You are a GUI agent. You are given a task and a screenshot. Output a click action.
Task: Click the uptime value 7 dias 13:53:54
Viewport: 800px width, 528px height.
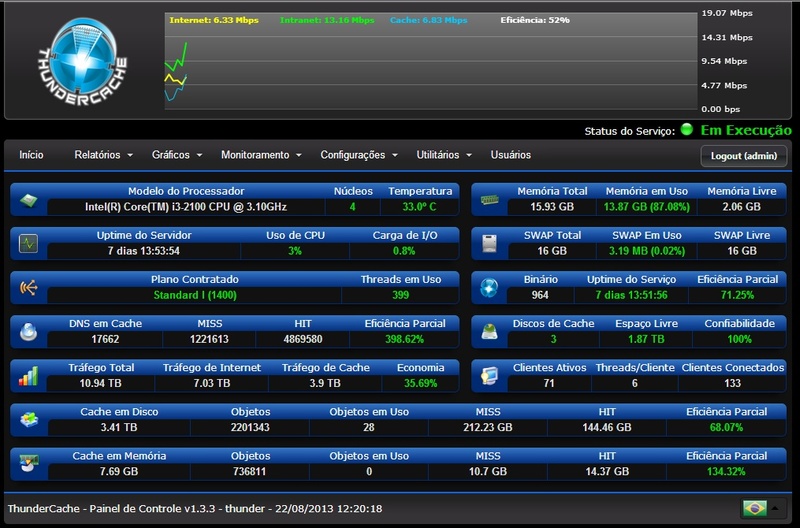(x=143, y=250)
